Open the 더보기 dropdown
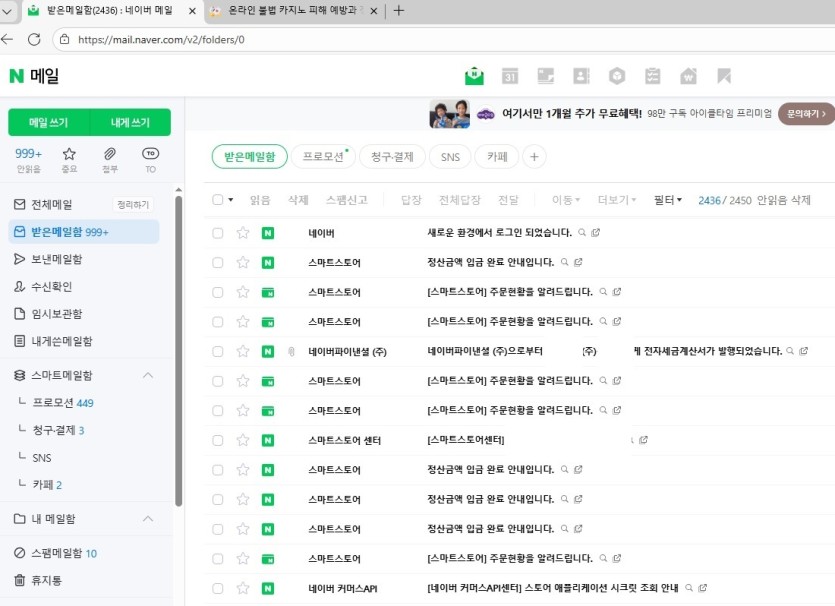Screen dimensions: 835x606 [617, 200]
